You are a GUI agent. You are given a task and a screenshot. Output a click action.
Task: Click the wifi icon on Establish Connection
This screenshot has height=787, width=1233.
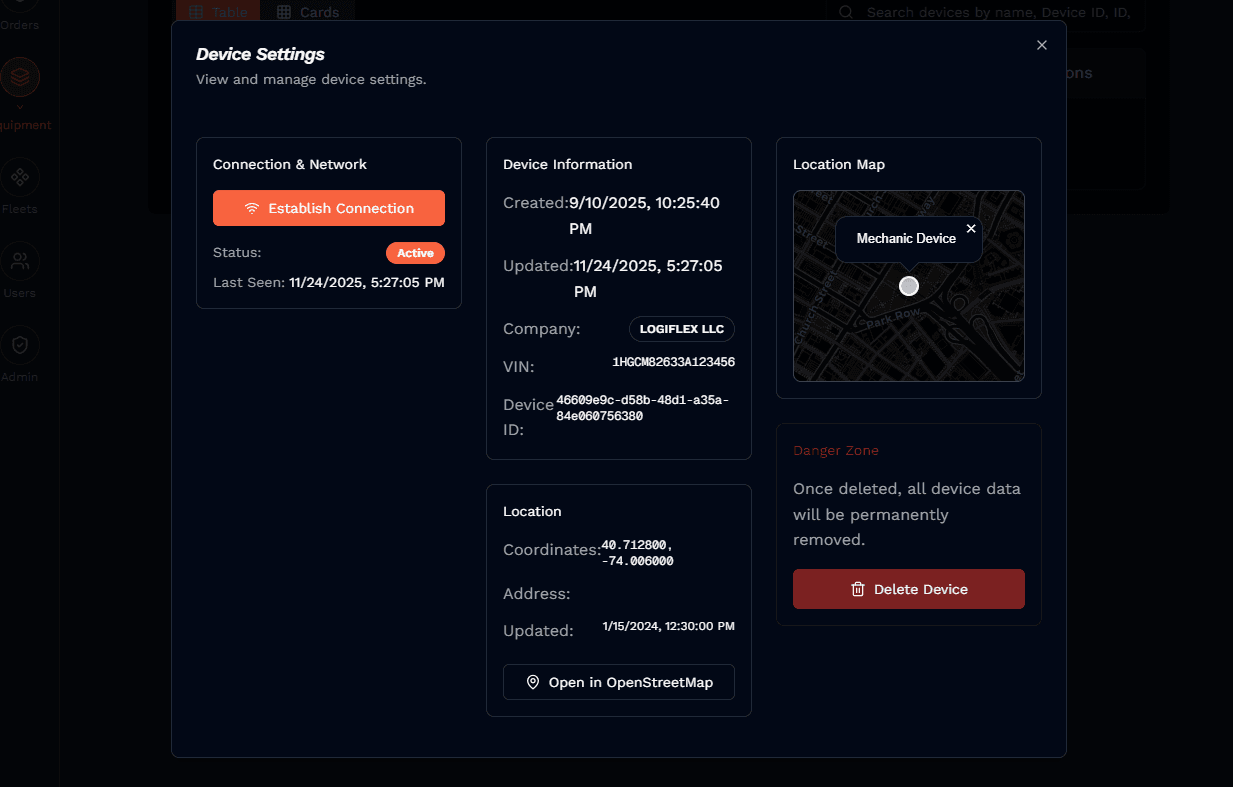tap(252, 208)
